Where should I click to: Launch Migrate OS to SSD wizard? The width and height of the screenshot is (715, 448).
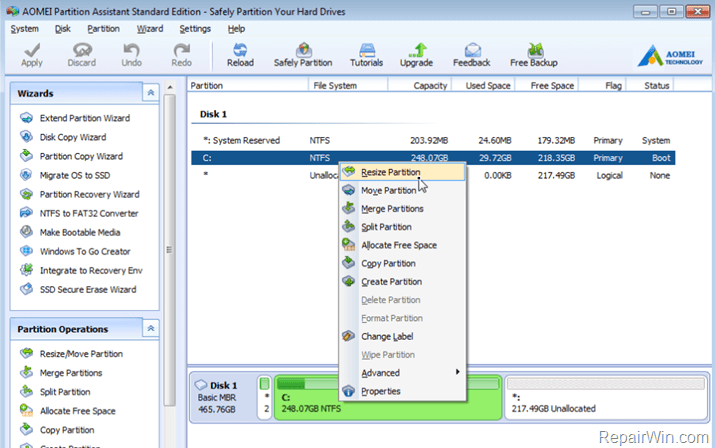pyautogui.click(x=66, y=176)
